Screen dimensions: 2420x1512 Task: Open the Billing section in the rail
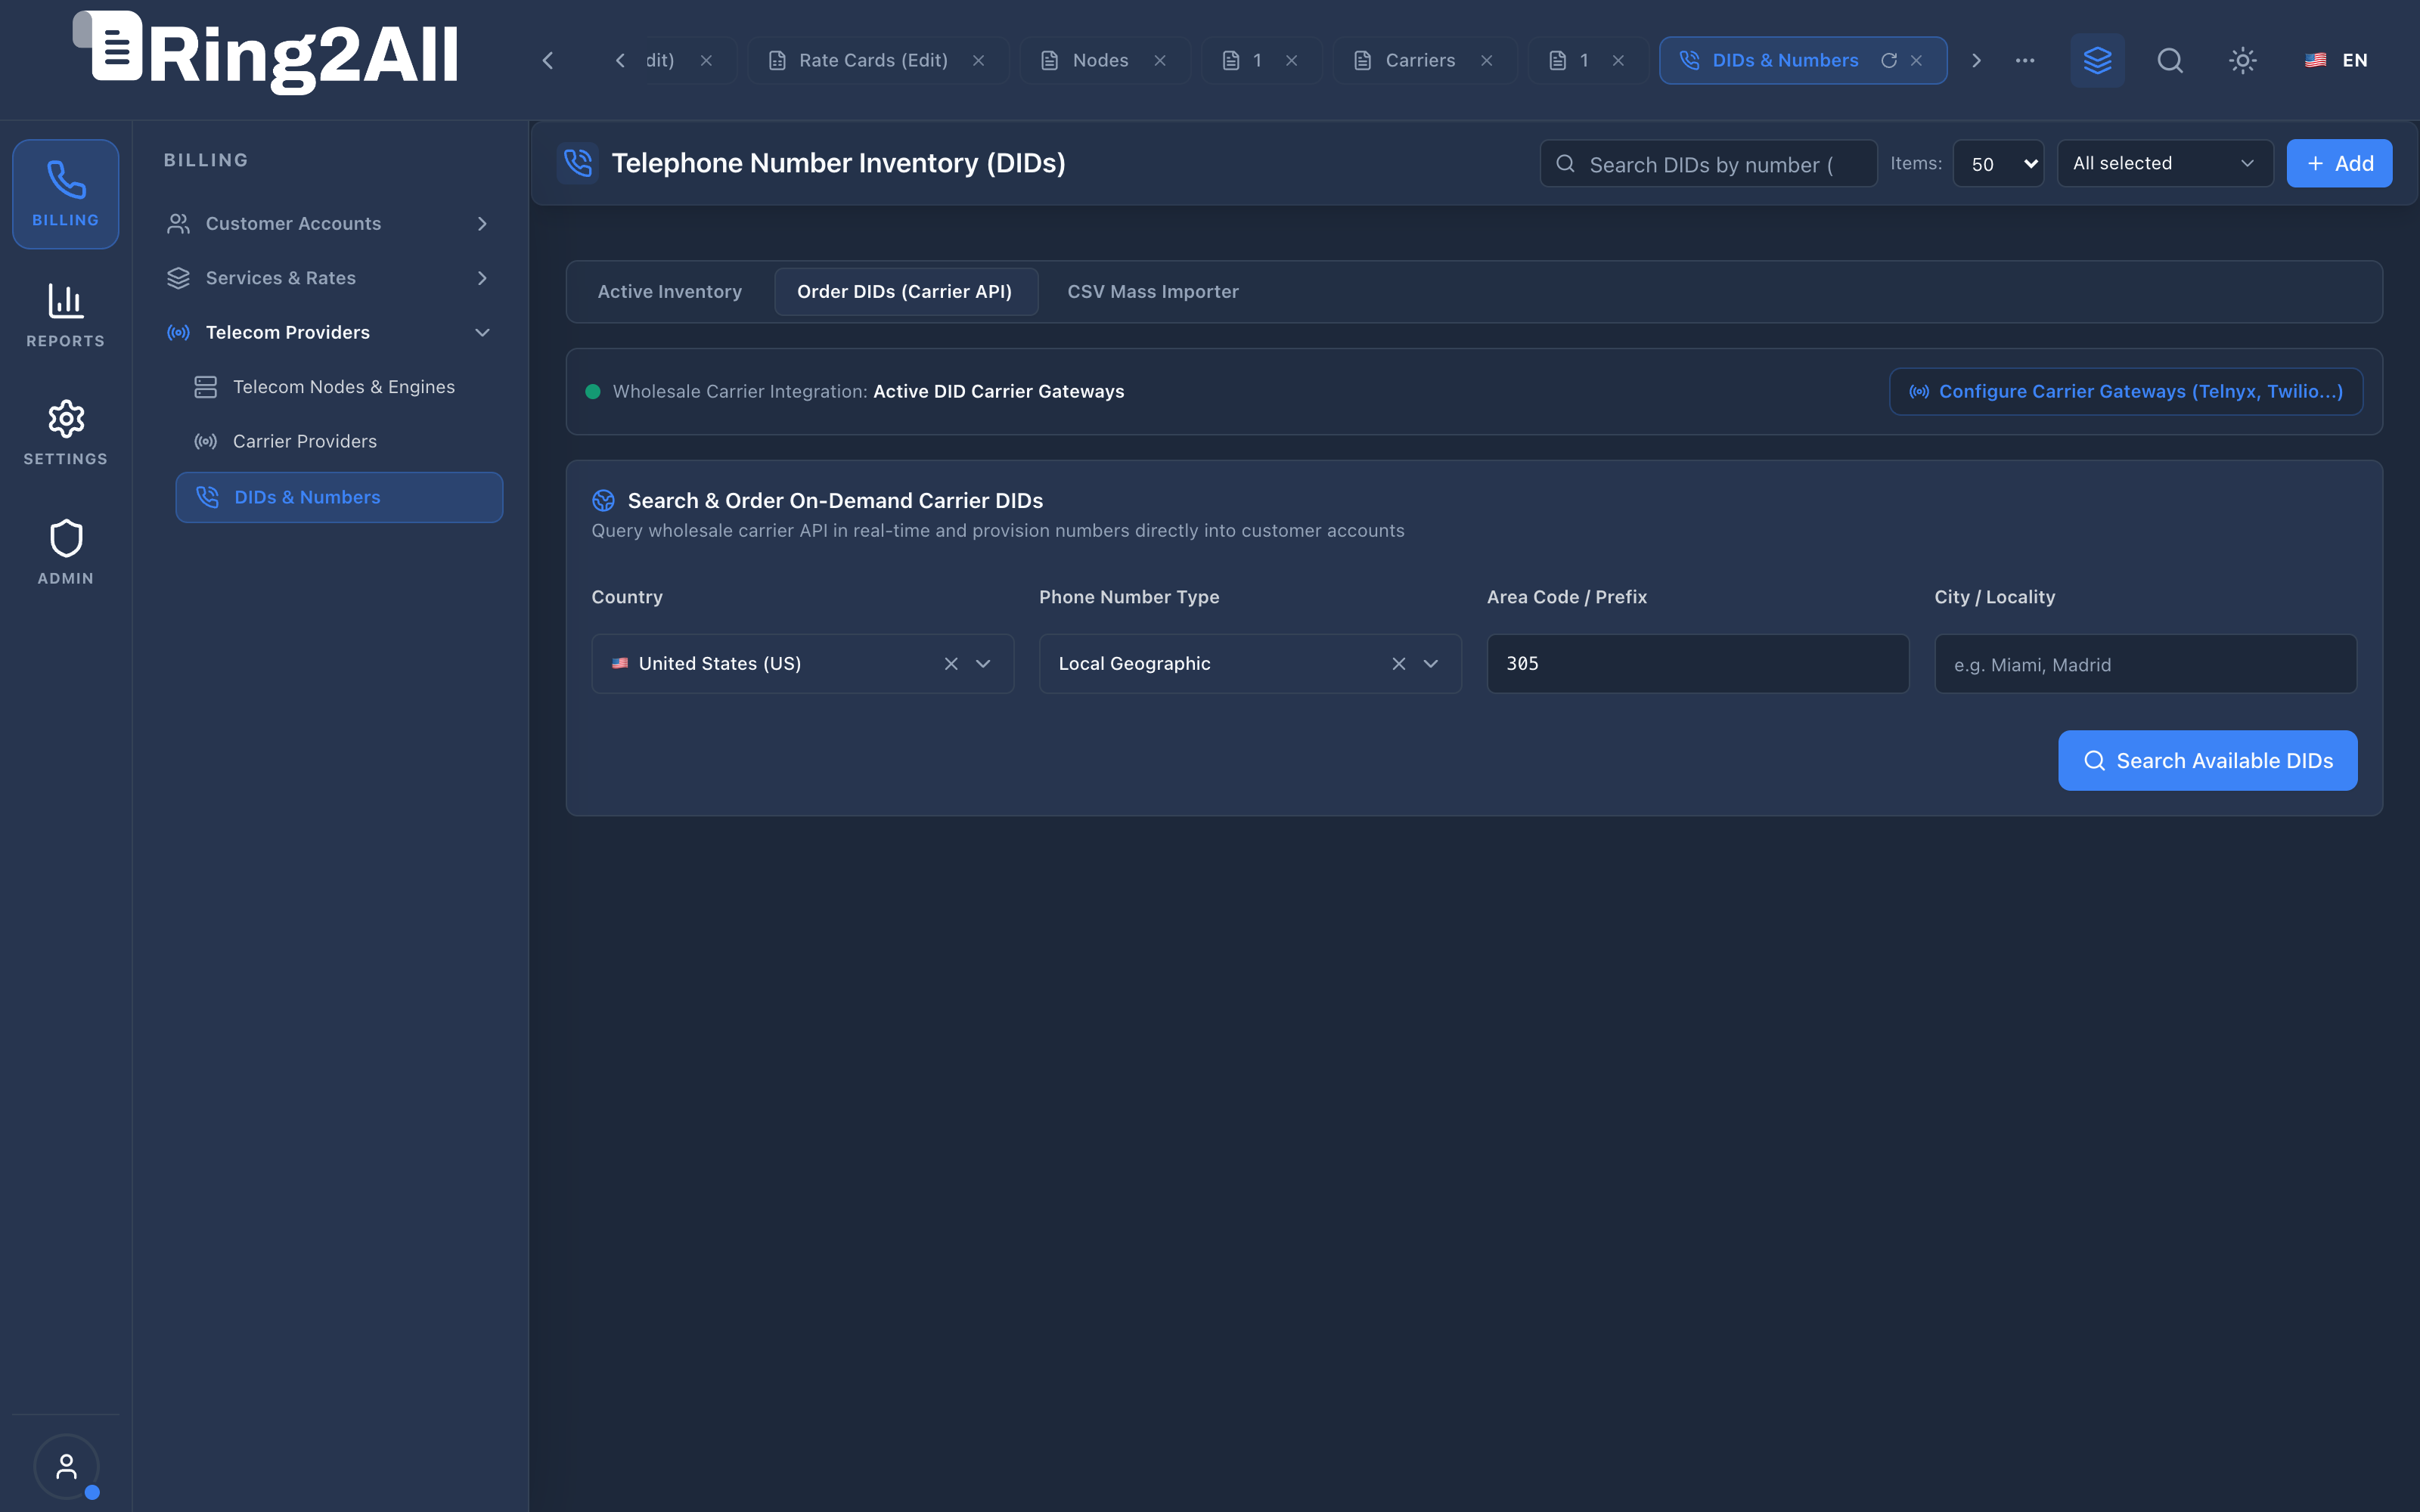(65, 194)
